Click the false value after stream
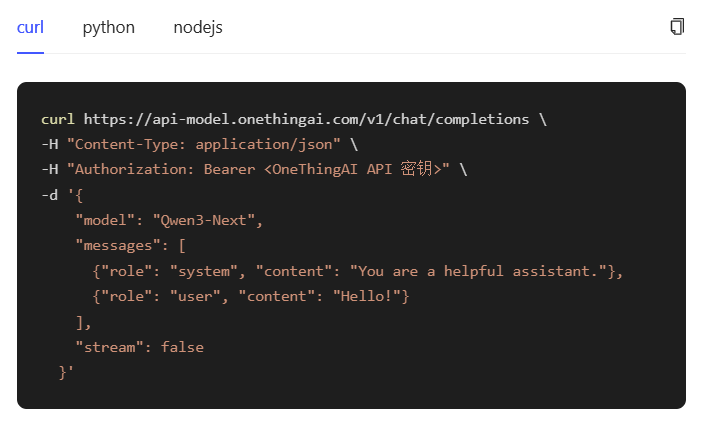The height and width of the screenshot is (429, 702). (182, 347)
